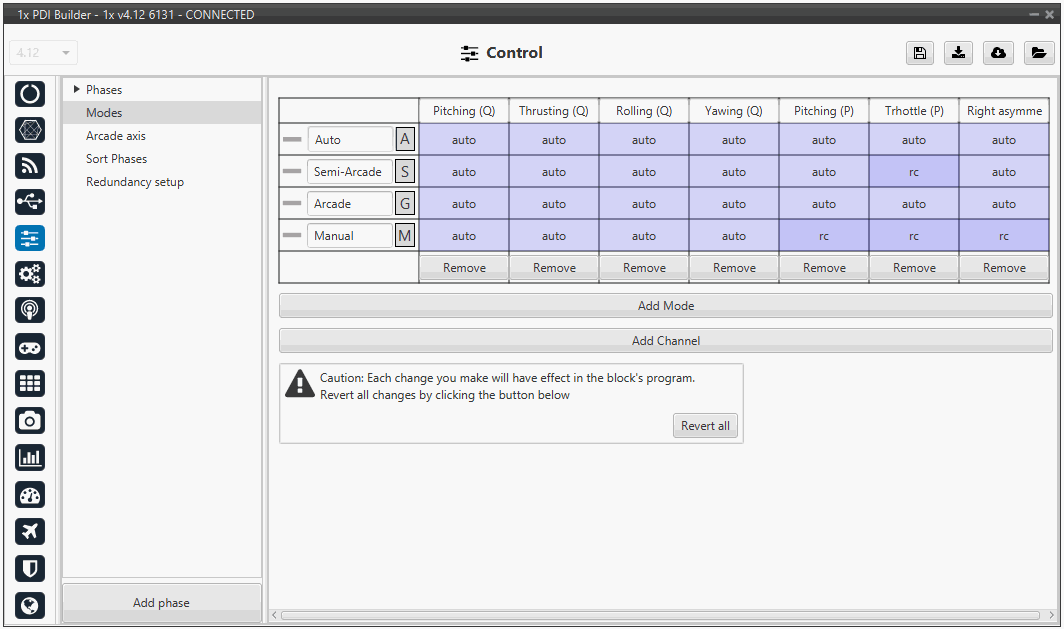Click the camera icon in the sidebar
The image size is (1064, 629).
[30, 421]
